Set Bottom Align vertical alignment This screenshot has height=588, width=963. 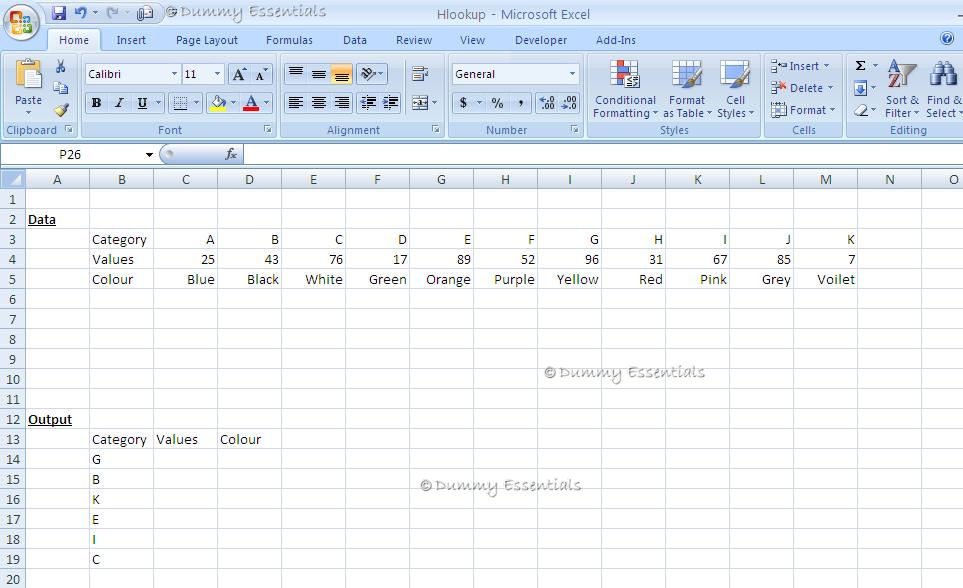(341, 74)
